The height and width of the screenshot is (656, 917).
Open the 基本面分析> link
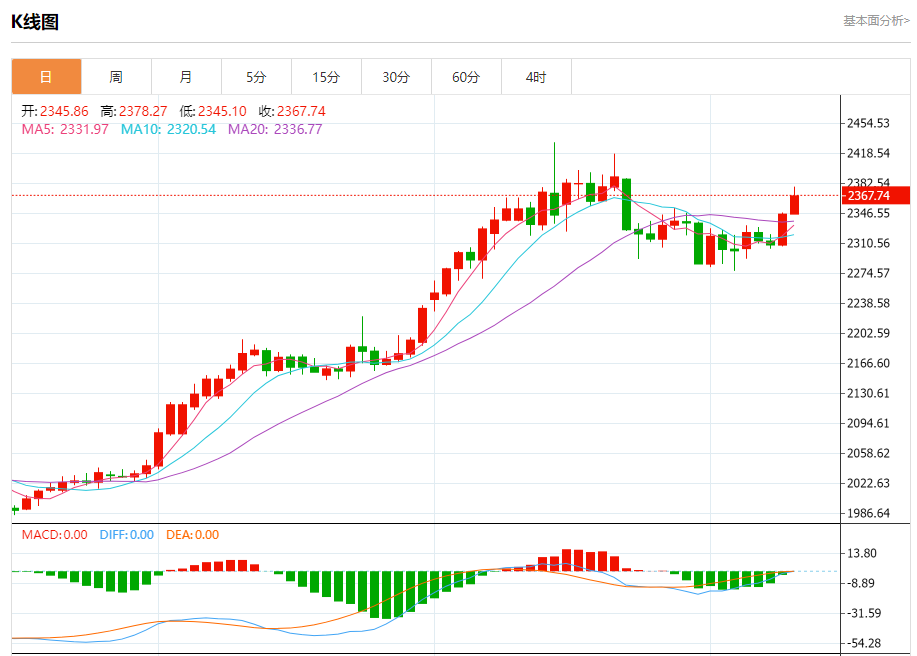876,21
